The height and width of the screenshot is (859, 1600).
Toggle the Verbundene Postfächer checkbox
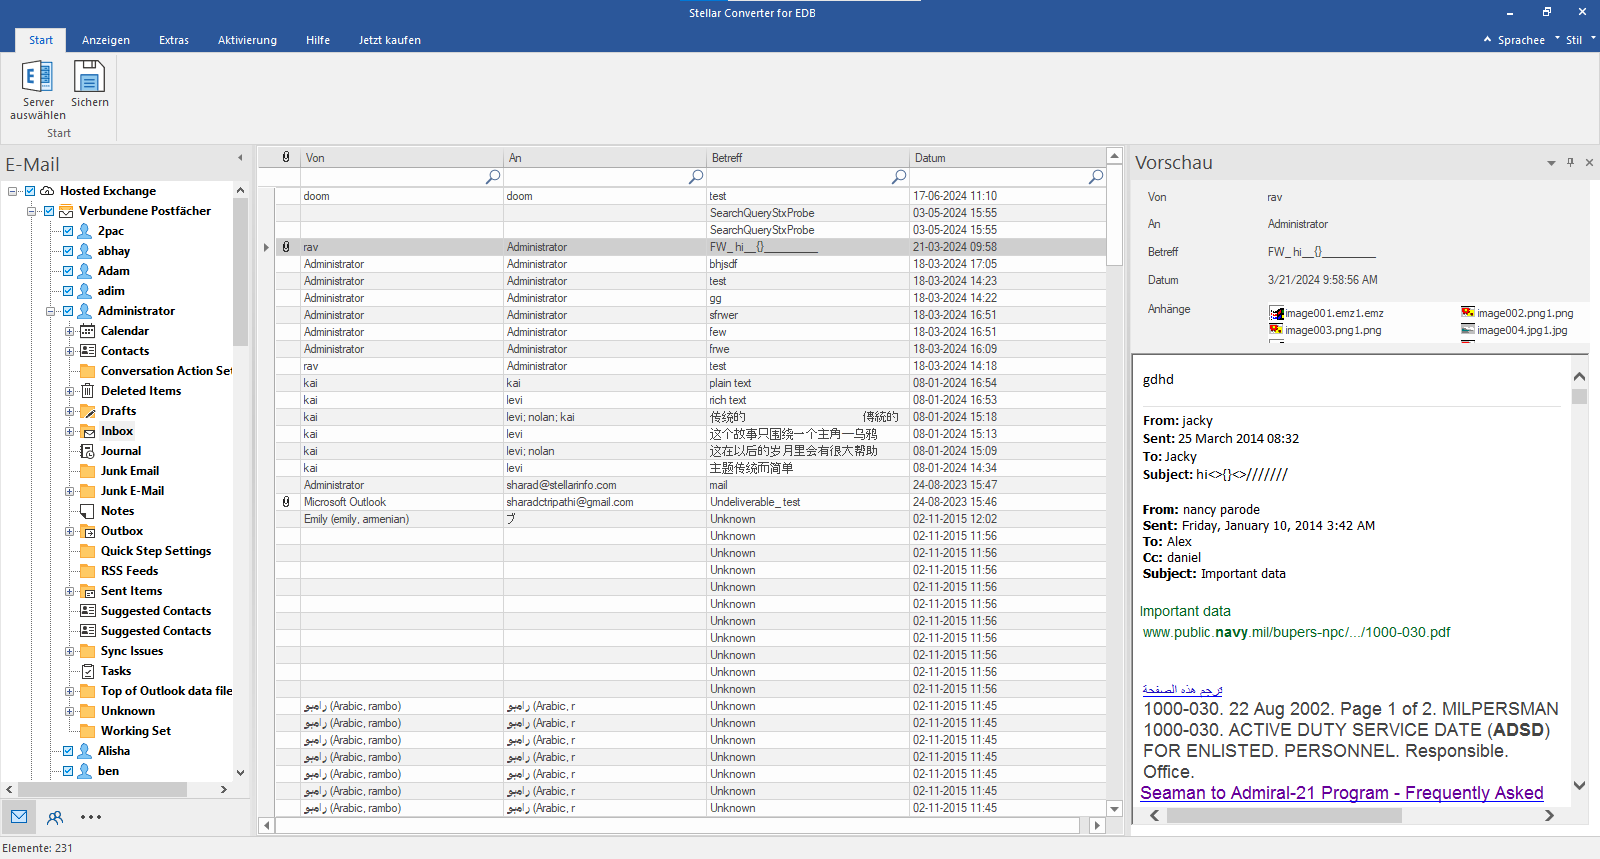48,211
